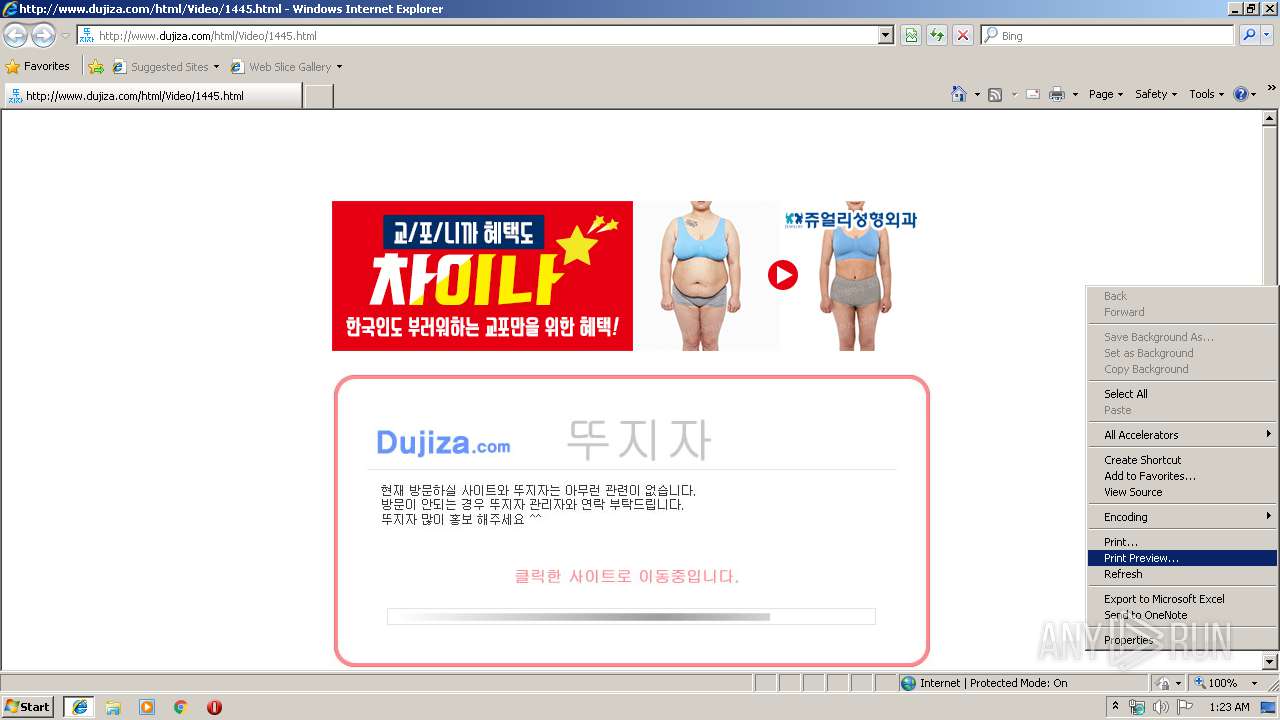The height and width of the screenshot is (720, 1280).
Task: Open the Windows Explorer folder taskbar icon
Action: coord(113,707)
